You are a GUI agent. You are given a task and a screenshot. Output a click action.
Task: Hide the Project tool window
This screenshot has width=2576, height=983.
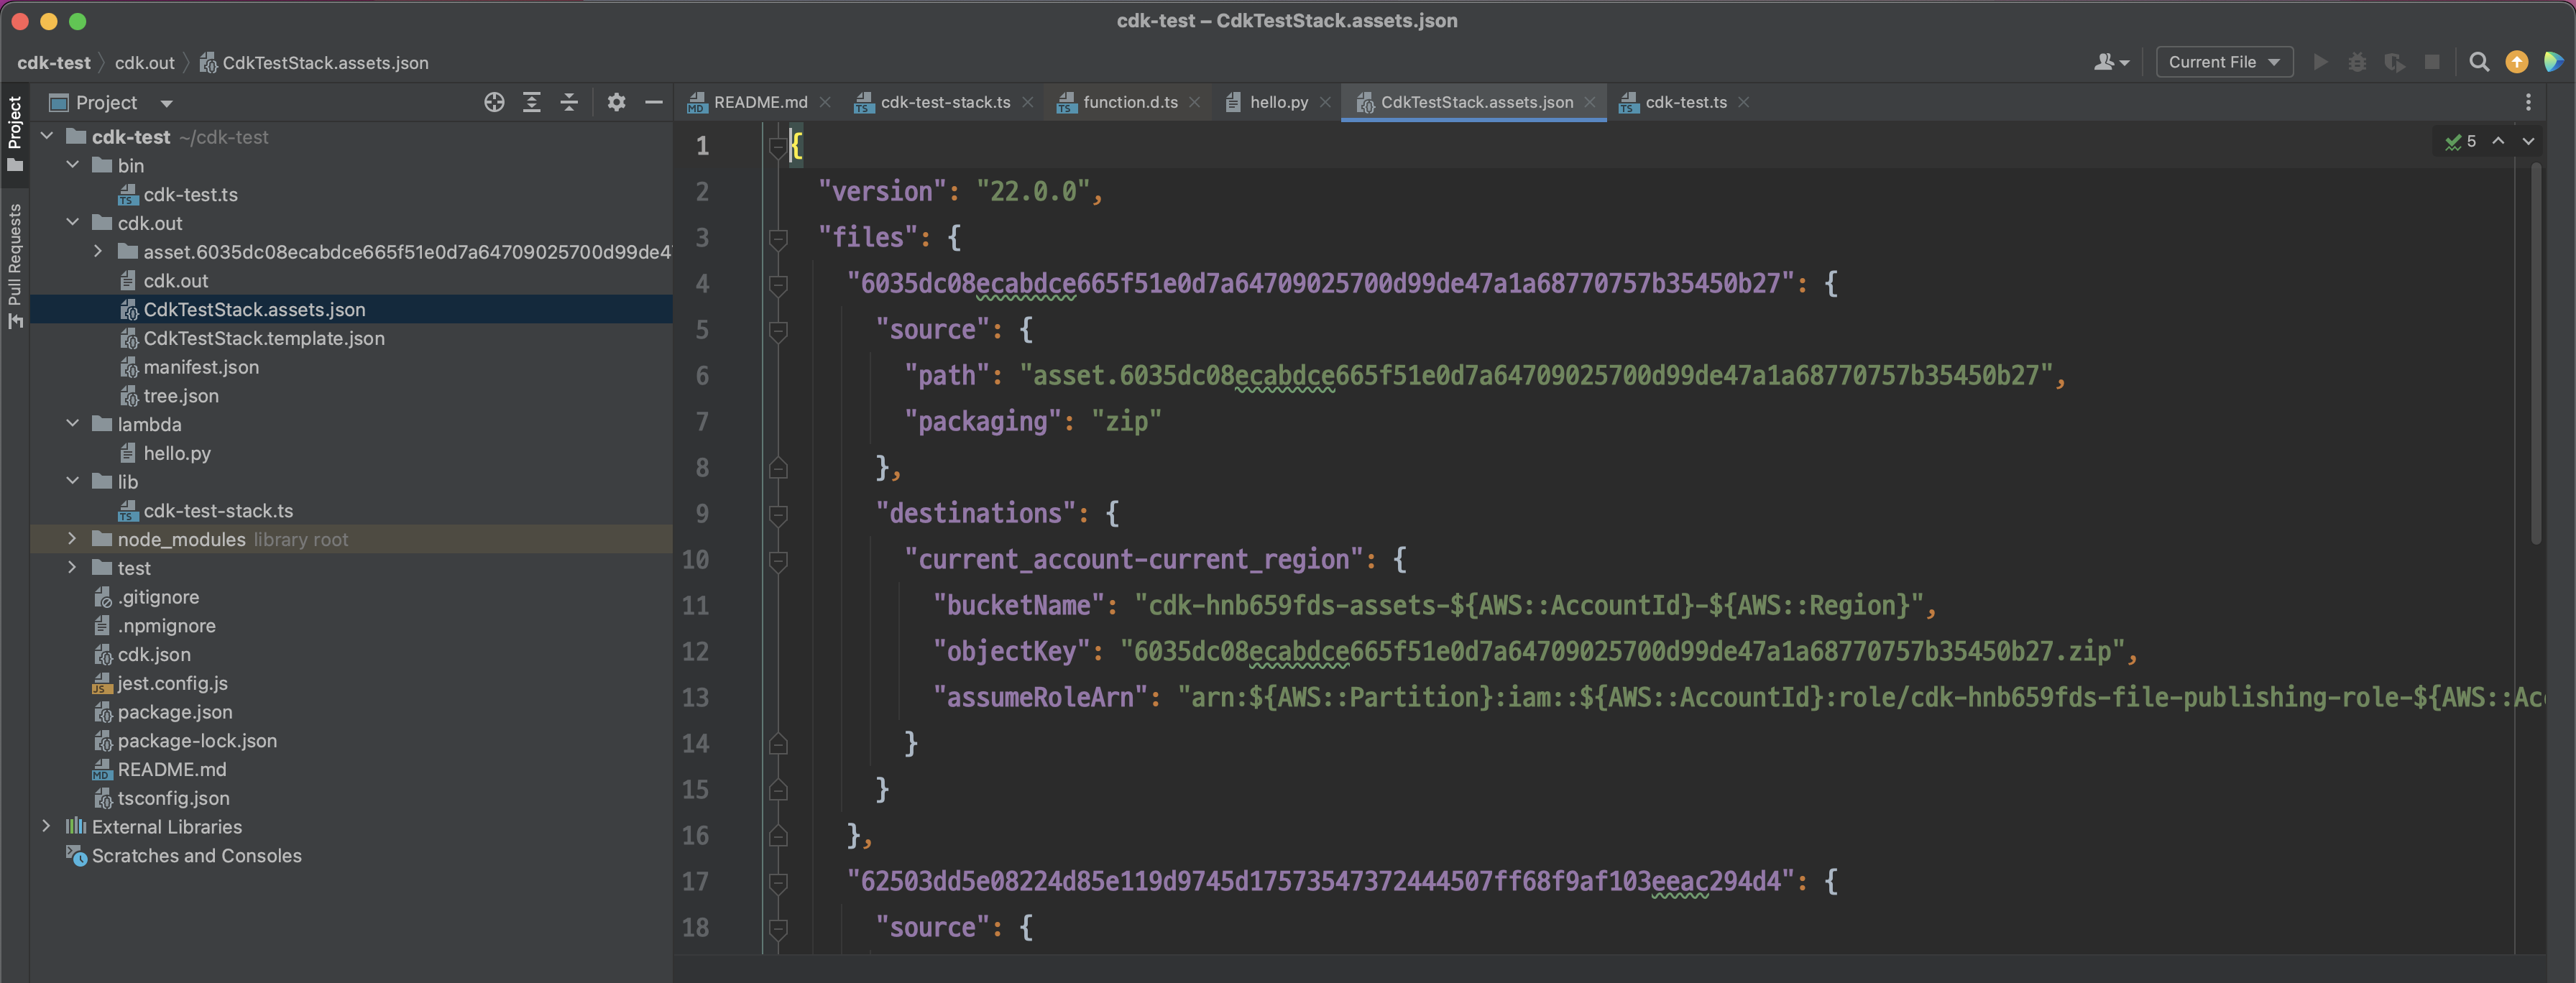tap(654, 102)
